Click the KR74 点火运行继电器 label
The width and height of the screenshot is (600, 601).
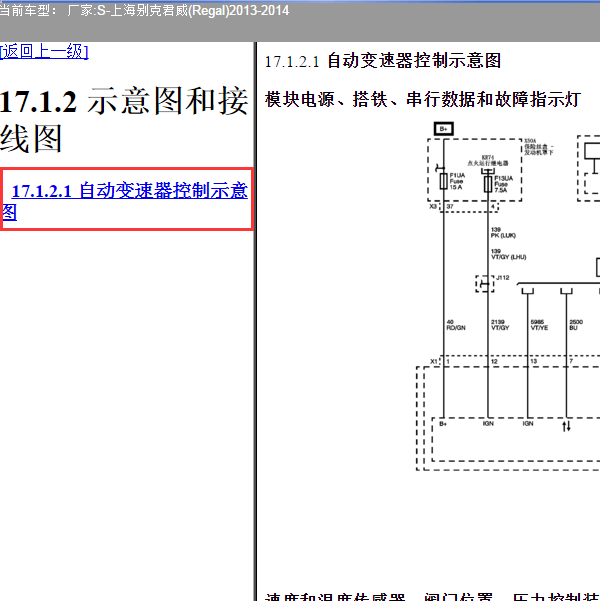click(x=488, y=160)
